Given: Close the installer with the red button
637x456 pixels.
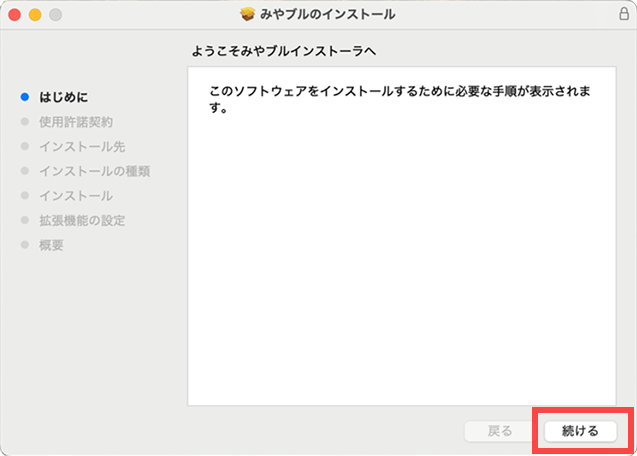Looking at the screenshot, I should 14,15.
